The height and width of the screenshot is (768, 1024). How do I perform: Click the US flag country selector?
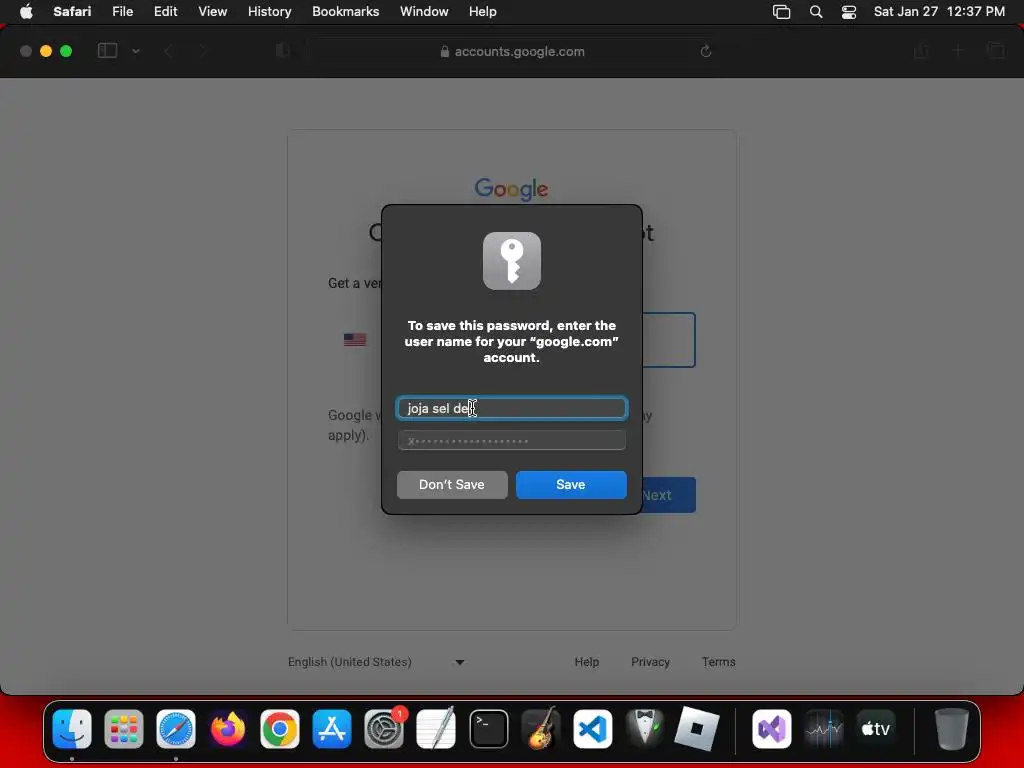(355, 340)
